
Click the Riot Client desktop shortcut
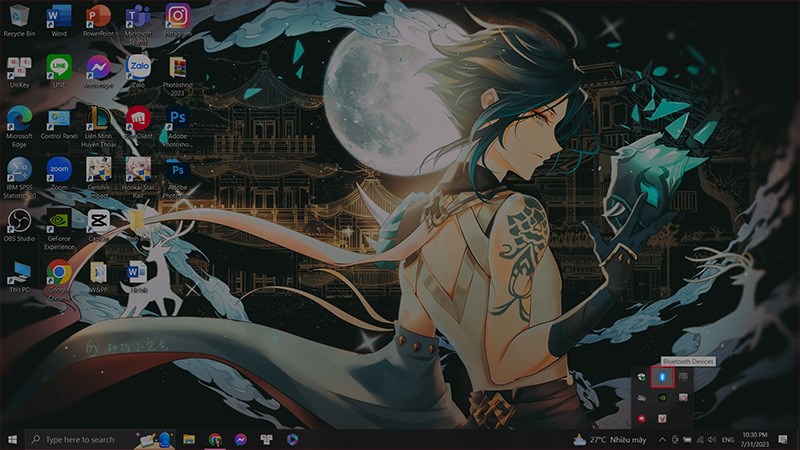pos(138,123)
